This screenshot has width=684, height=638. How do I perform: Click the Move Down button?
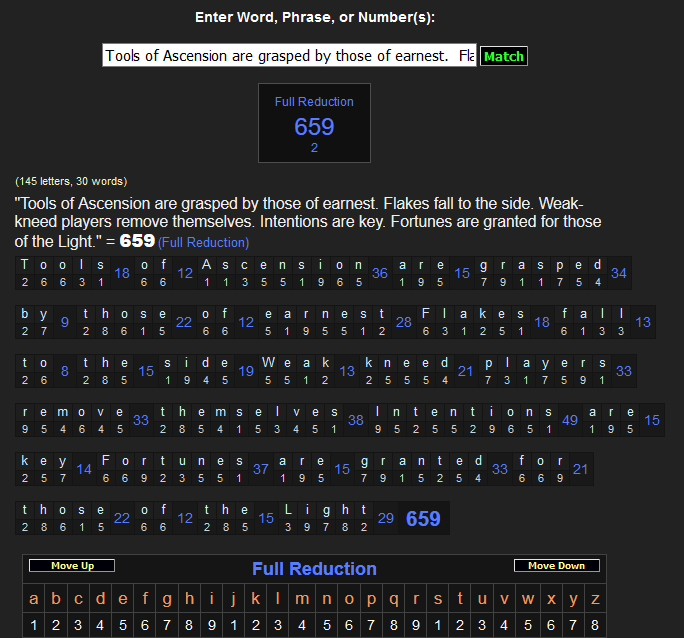[556, 566]
